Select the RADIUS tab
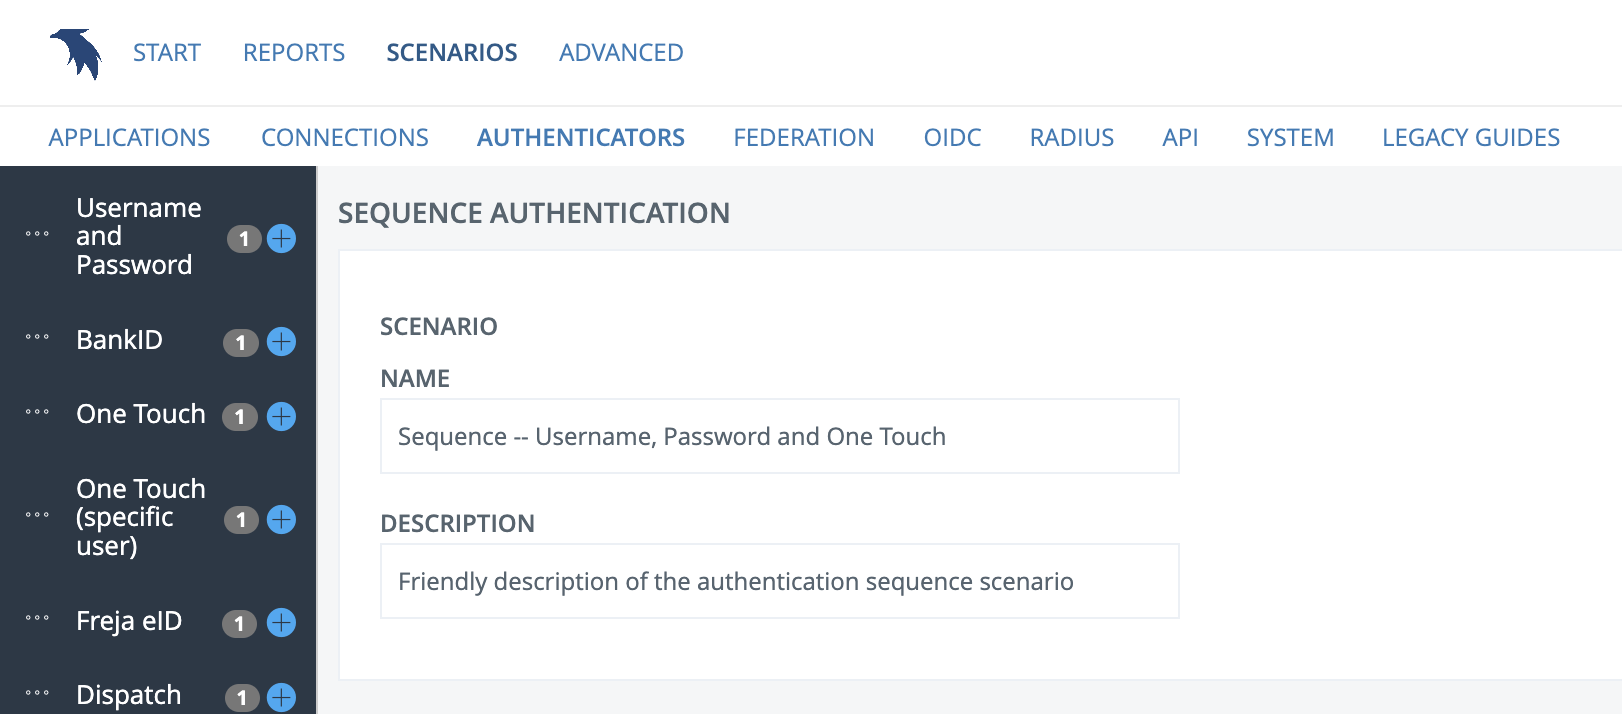 point(1072,137)
